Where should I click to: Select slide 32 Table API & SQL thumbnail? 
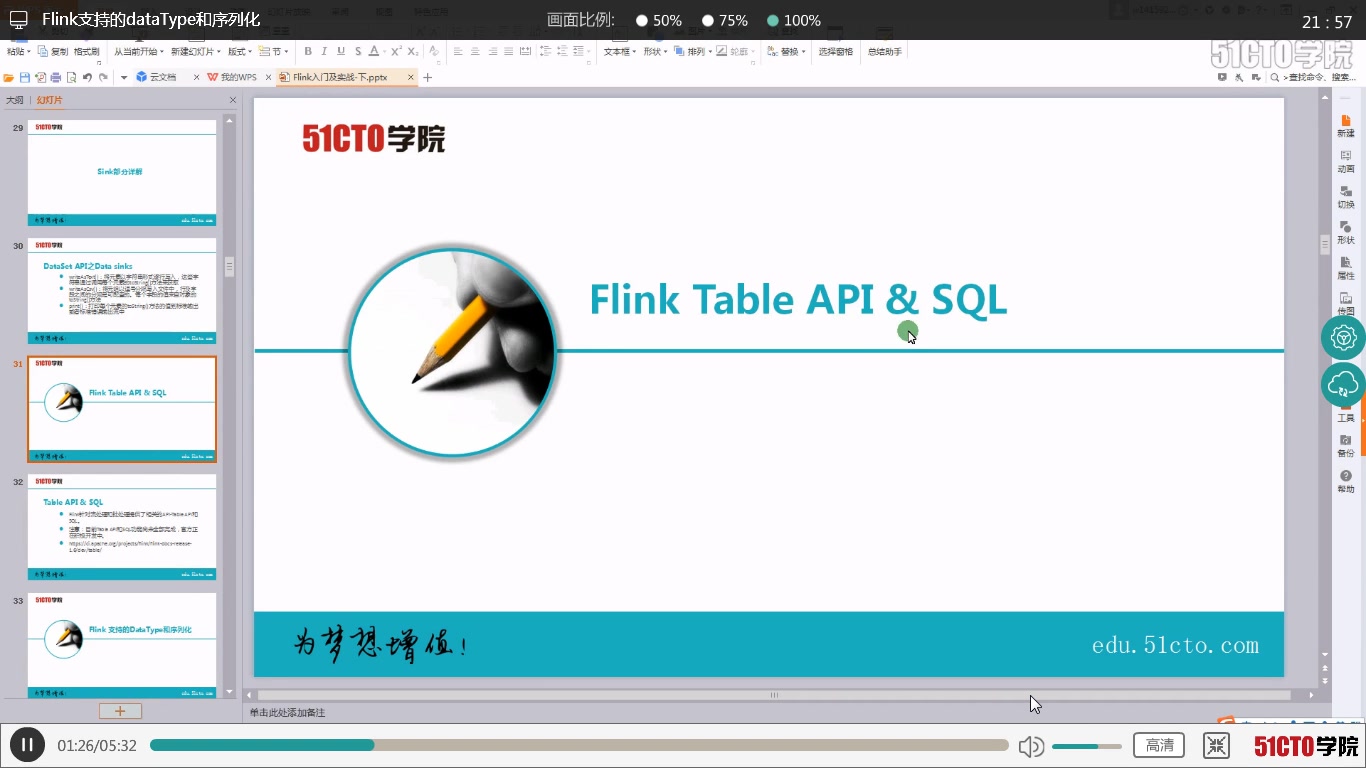click(122, 527)
